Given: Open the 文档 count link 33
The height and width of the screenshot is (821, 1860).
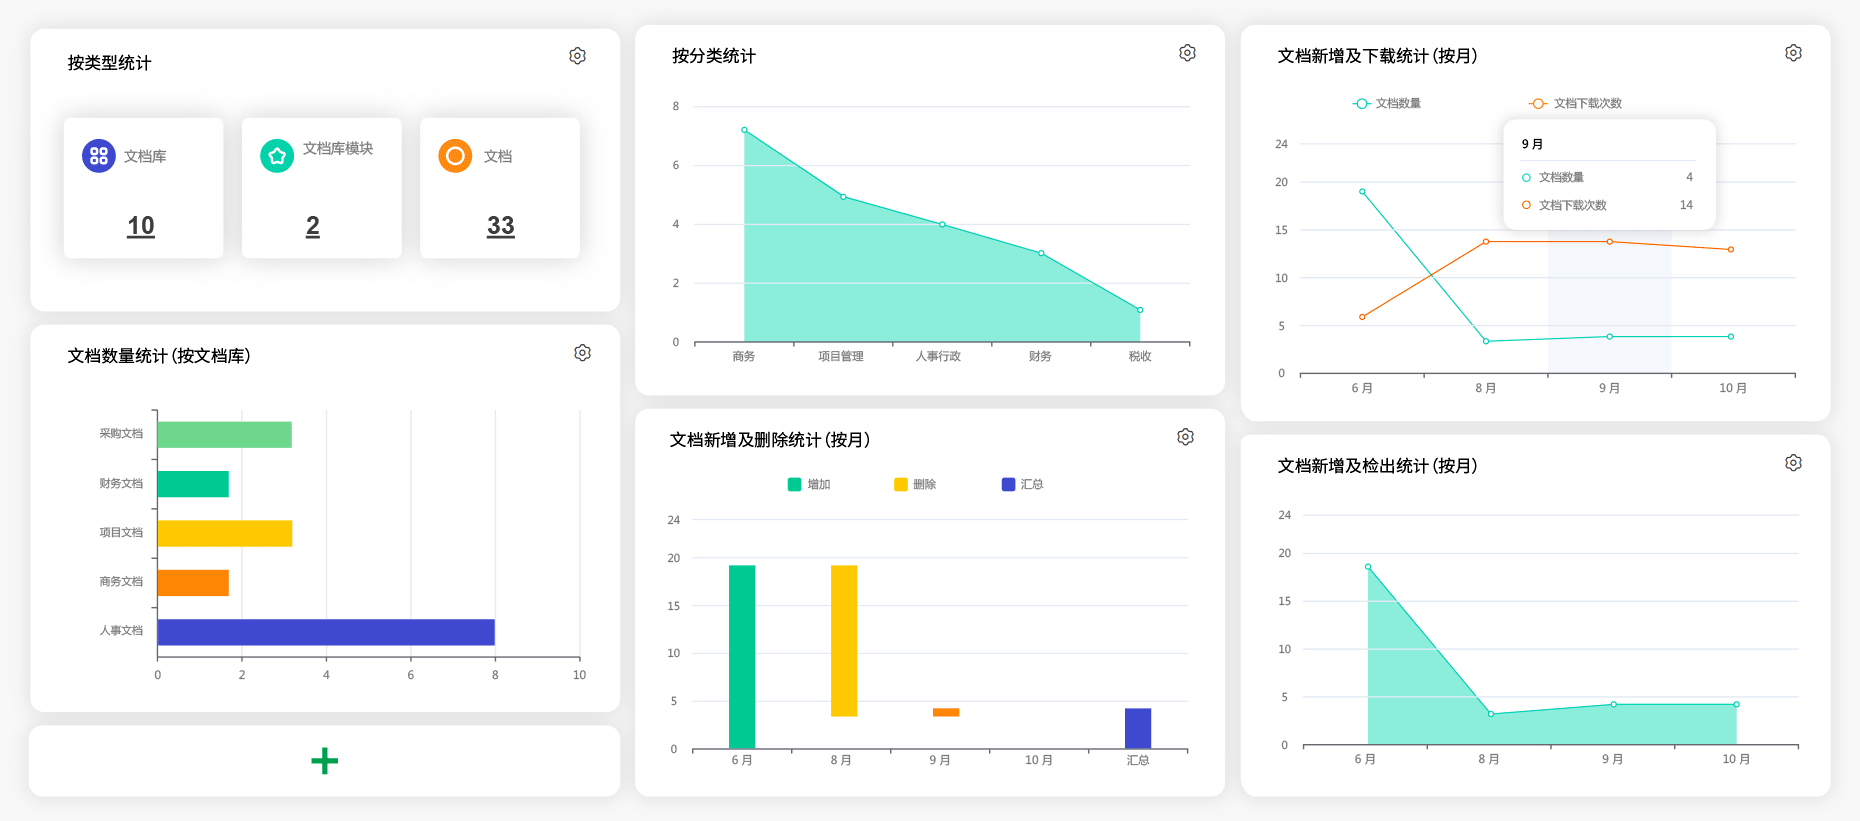Looking at the screenshot, I should point(500,226).
